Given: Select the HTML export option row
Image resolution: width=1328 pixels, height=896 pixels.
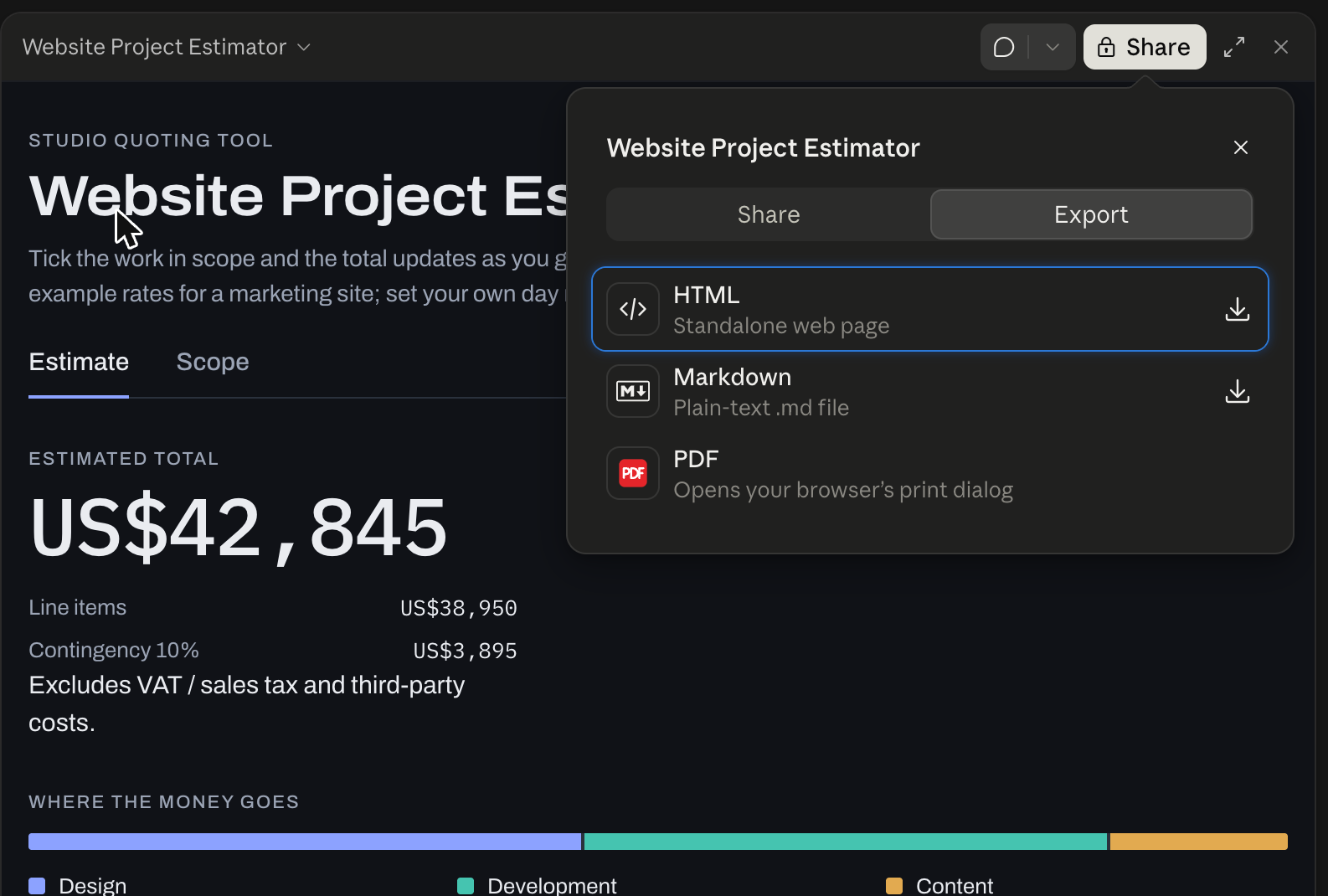Looking at the screenshot, I should 930,309.
